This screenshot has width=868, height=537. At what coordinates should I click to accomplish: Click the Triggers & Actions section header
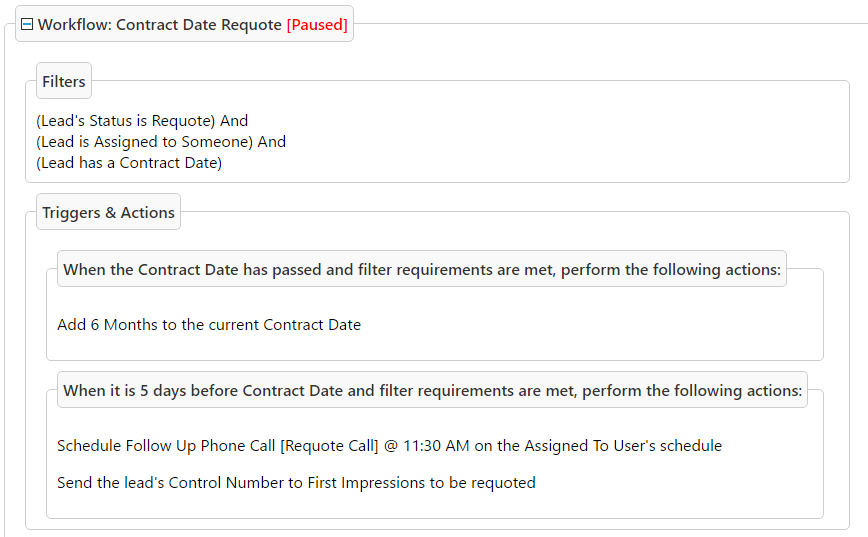(108, 213)
